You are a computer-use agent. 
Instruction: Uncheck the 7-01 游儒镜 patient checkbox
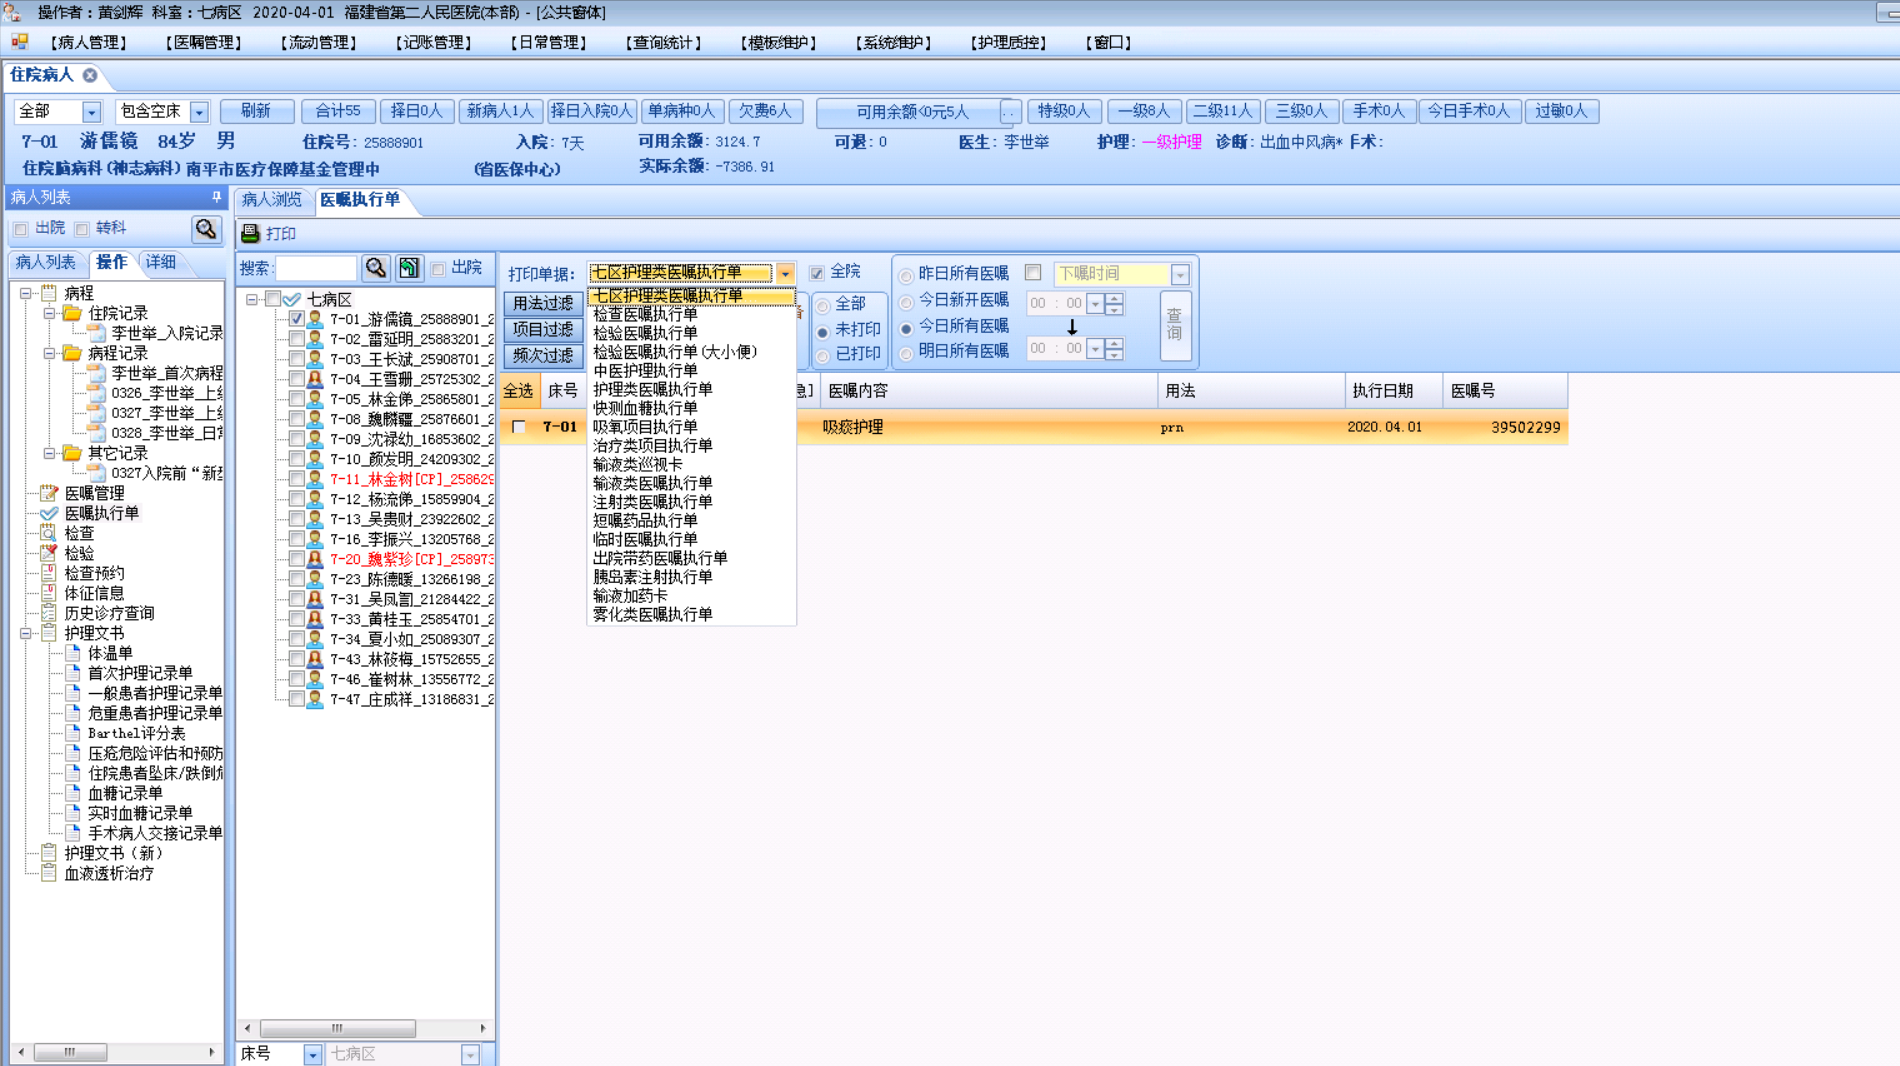point(296,319)
